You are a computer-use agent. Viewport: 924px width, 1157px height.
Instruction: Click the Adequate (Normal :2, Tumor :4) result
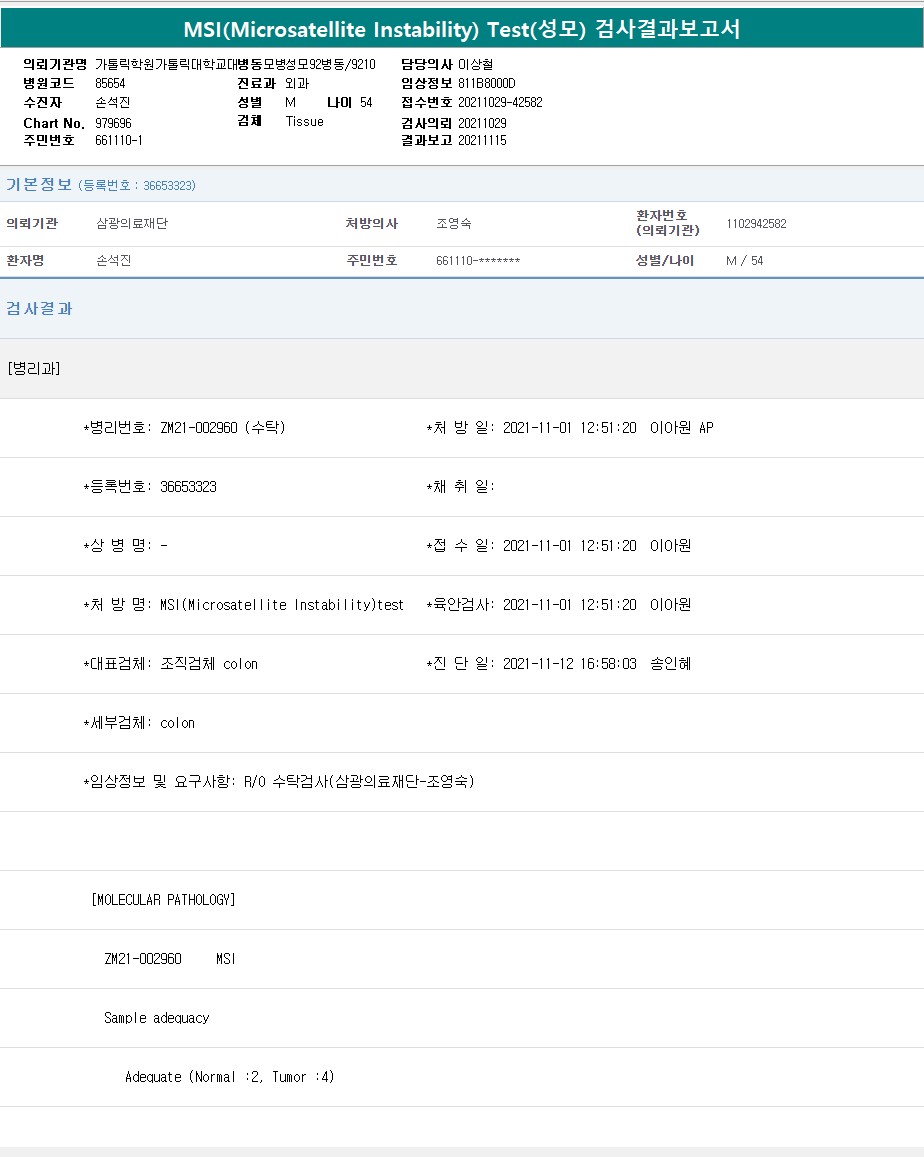tap(229, 1077)
